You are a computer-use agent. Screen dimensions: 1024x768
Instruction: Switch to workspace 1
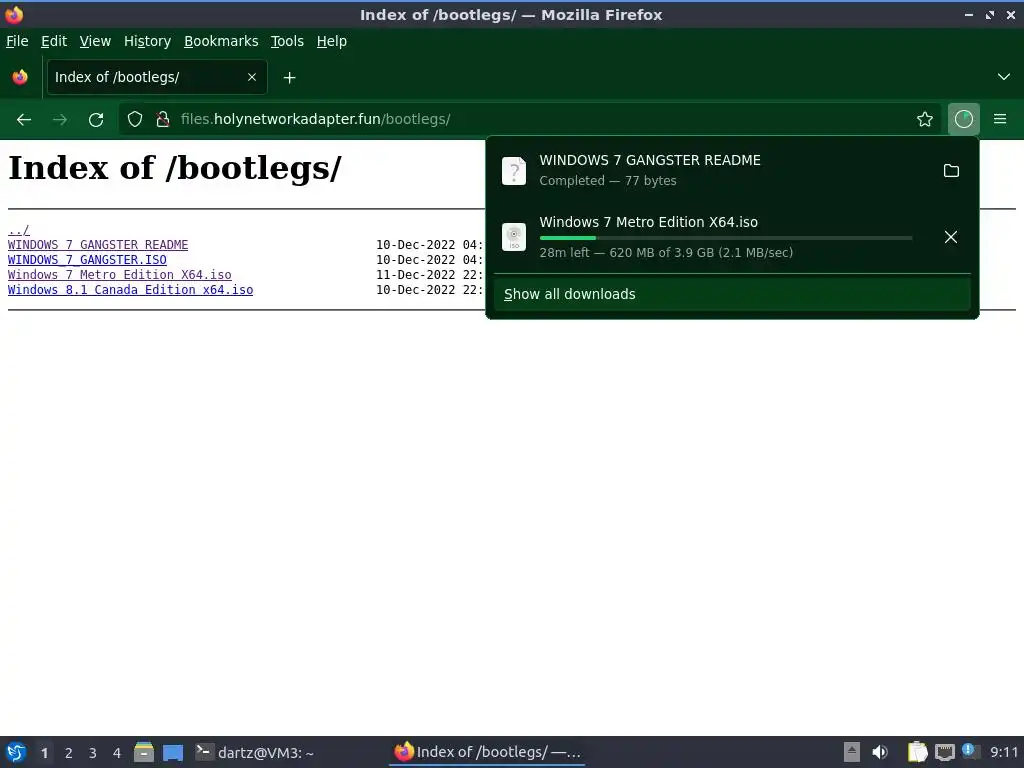[x=44, y=753]
